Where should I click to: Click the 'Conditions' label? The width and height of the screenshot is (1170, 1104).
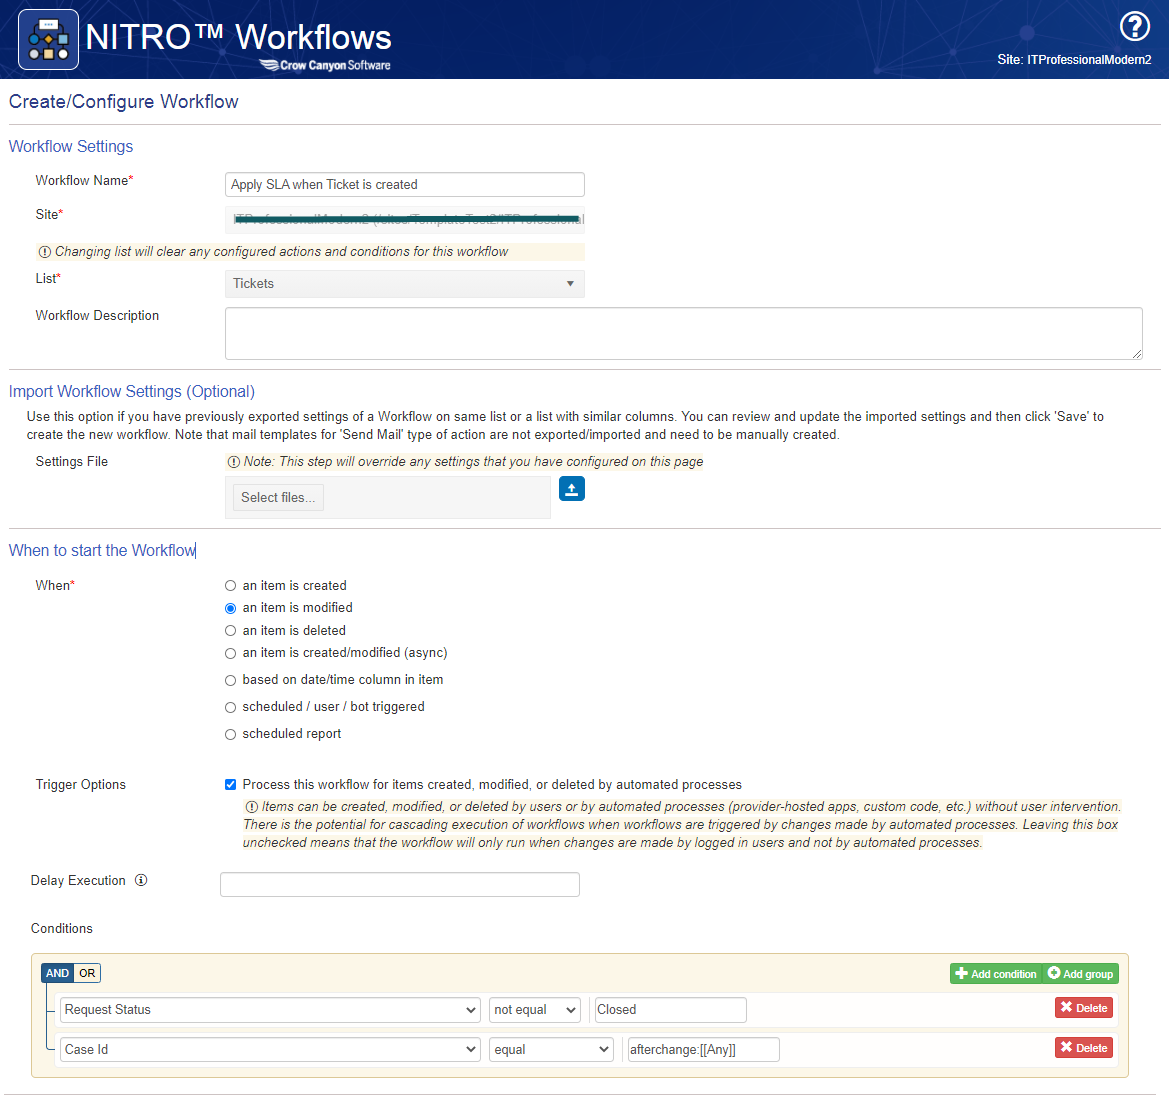[62, 928]
